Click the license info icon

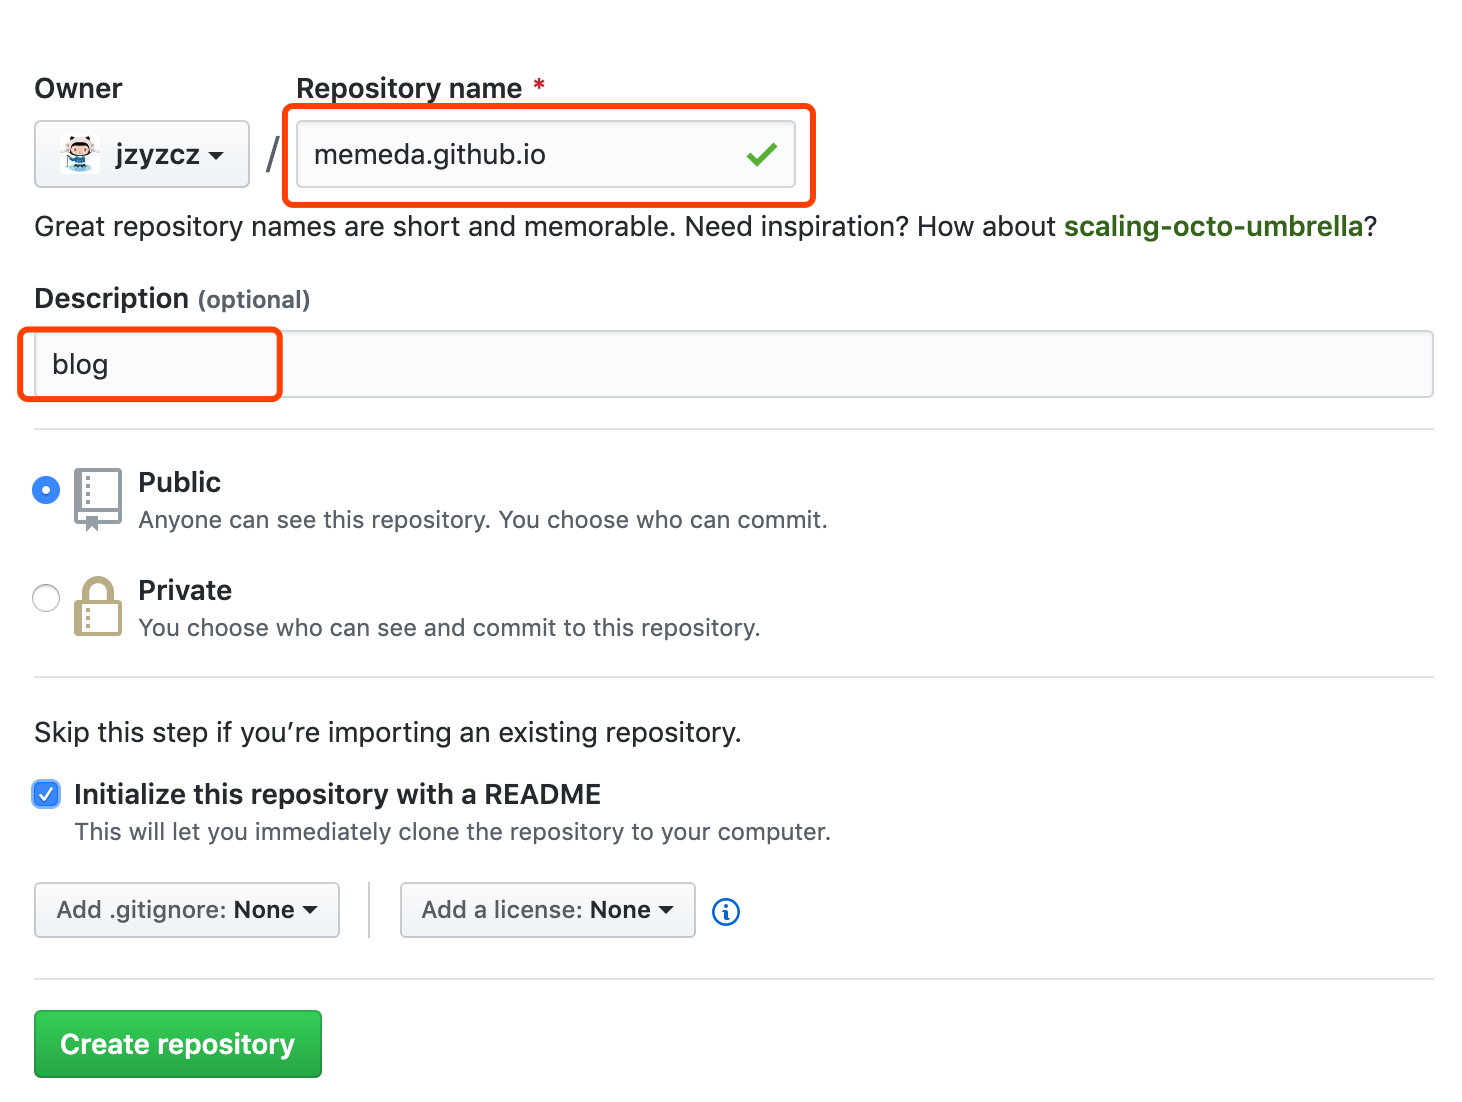tap(726, 911)
